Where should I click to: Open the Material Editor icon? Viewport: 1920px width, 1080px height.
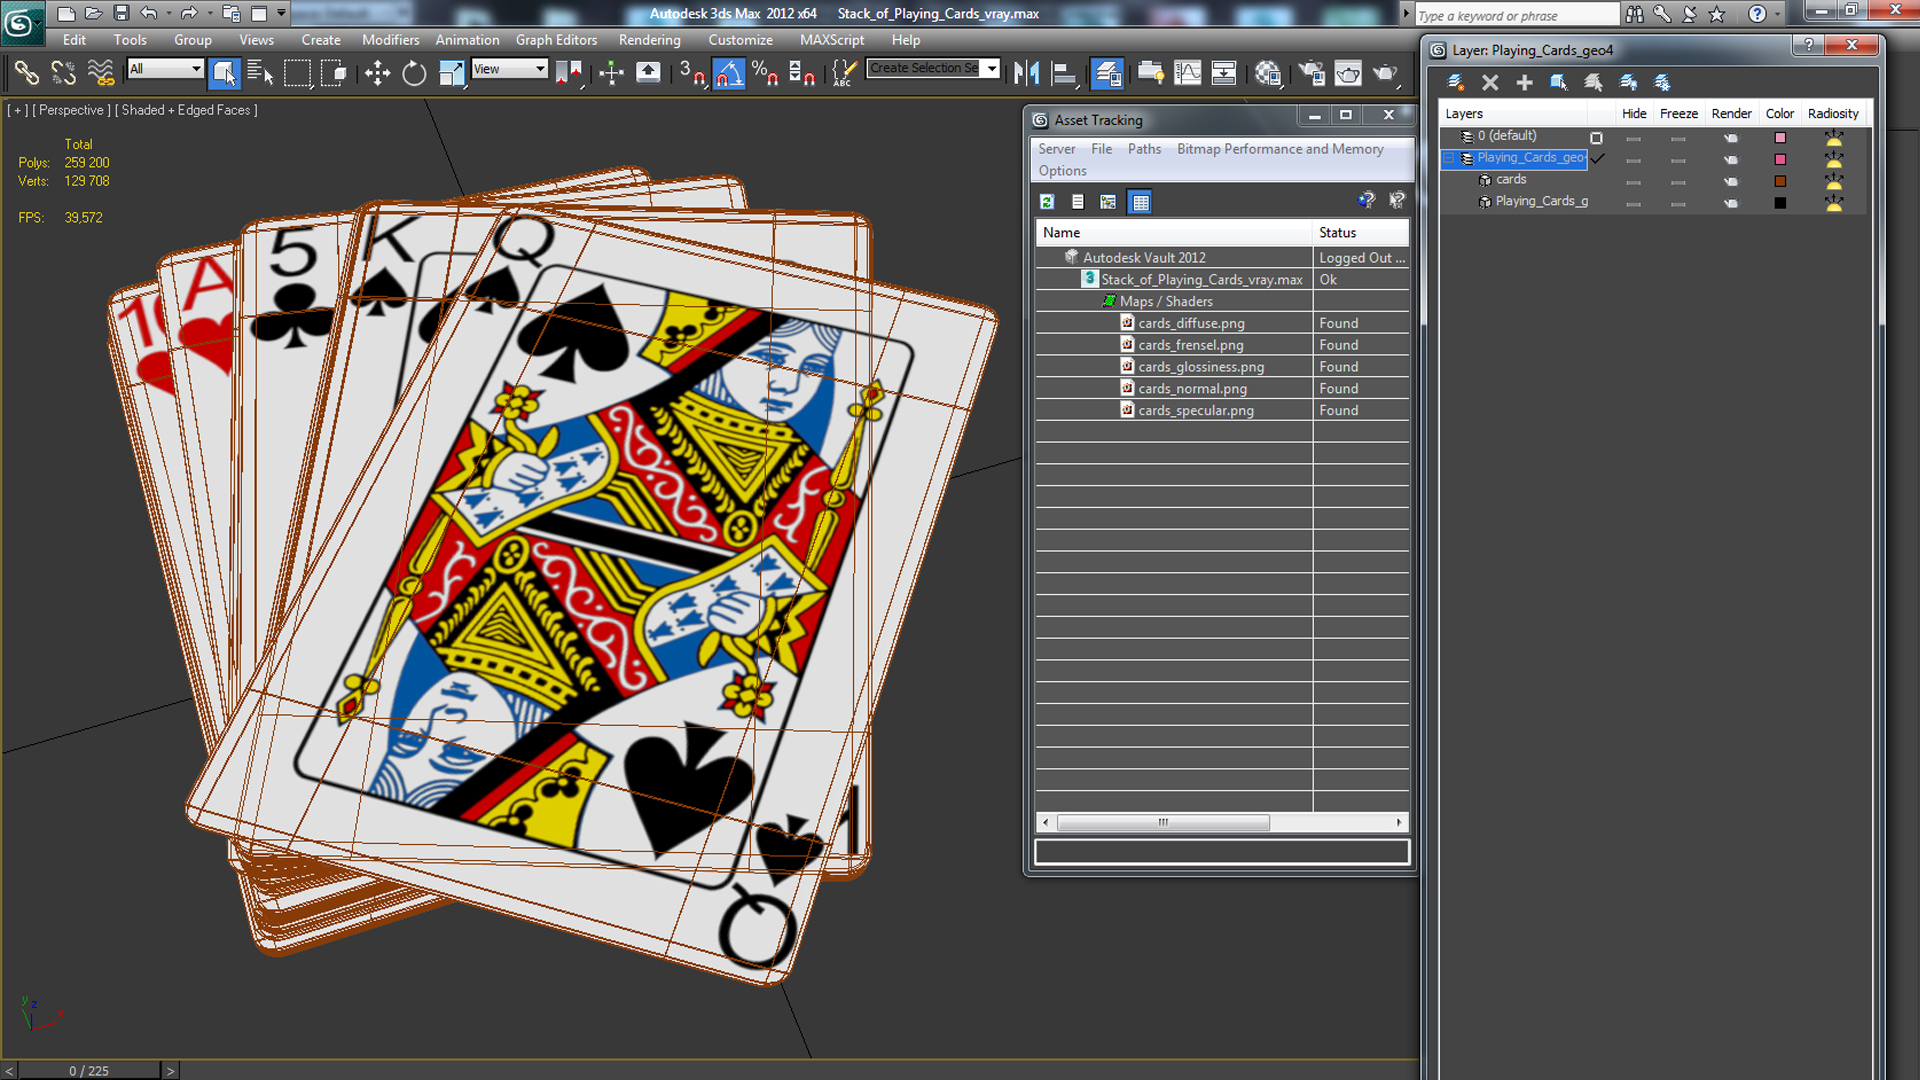[1268, 72]
